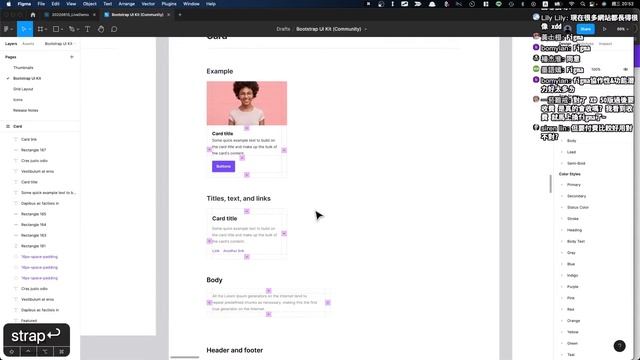Click 'Titles, text, and links' heading
The width and height of the screenshot is (640, 360).
click(x=238, y=198)
